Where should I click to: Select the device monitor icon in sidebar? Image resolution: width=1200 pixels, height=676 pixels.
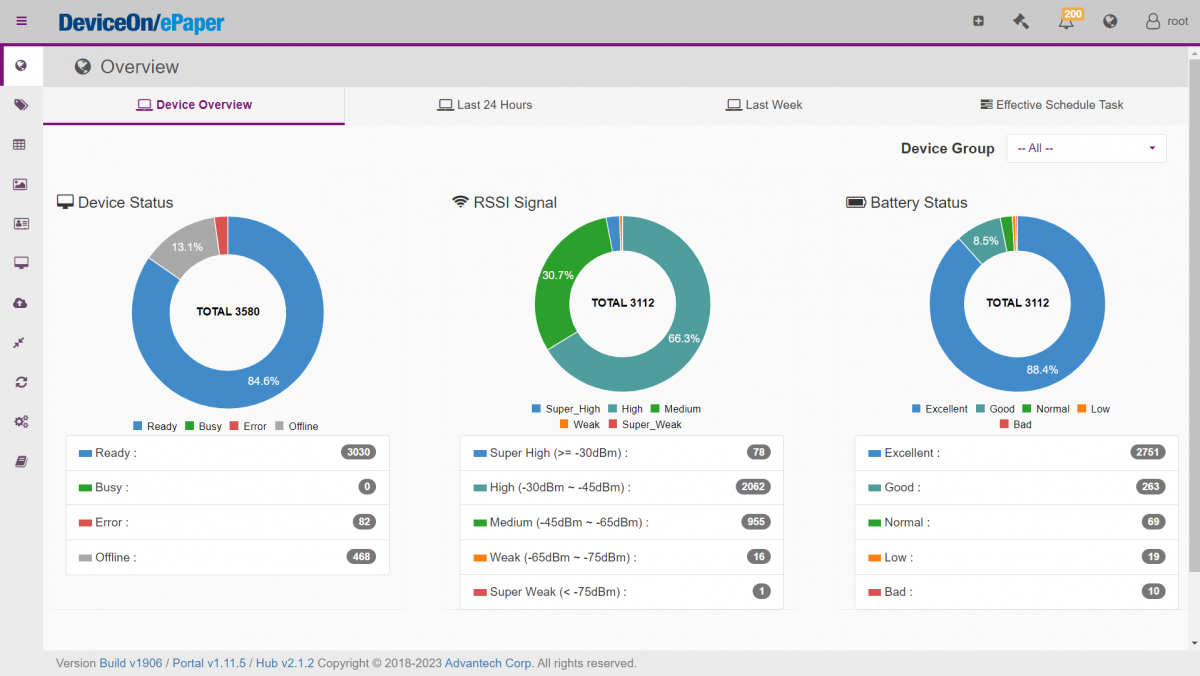[x=20, y=262]
